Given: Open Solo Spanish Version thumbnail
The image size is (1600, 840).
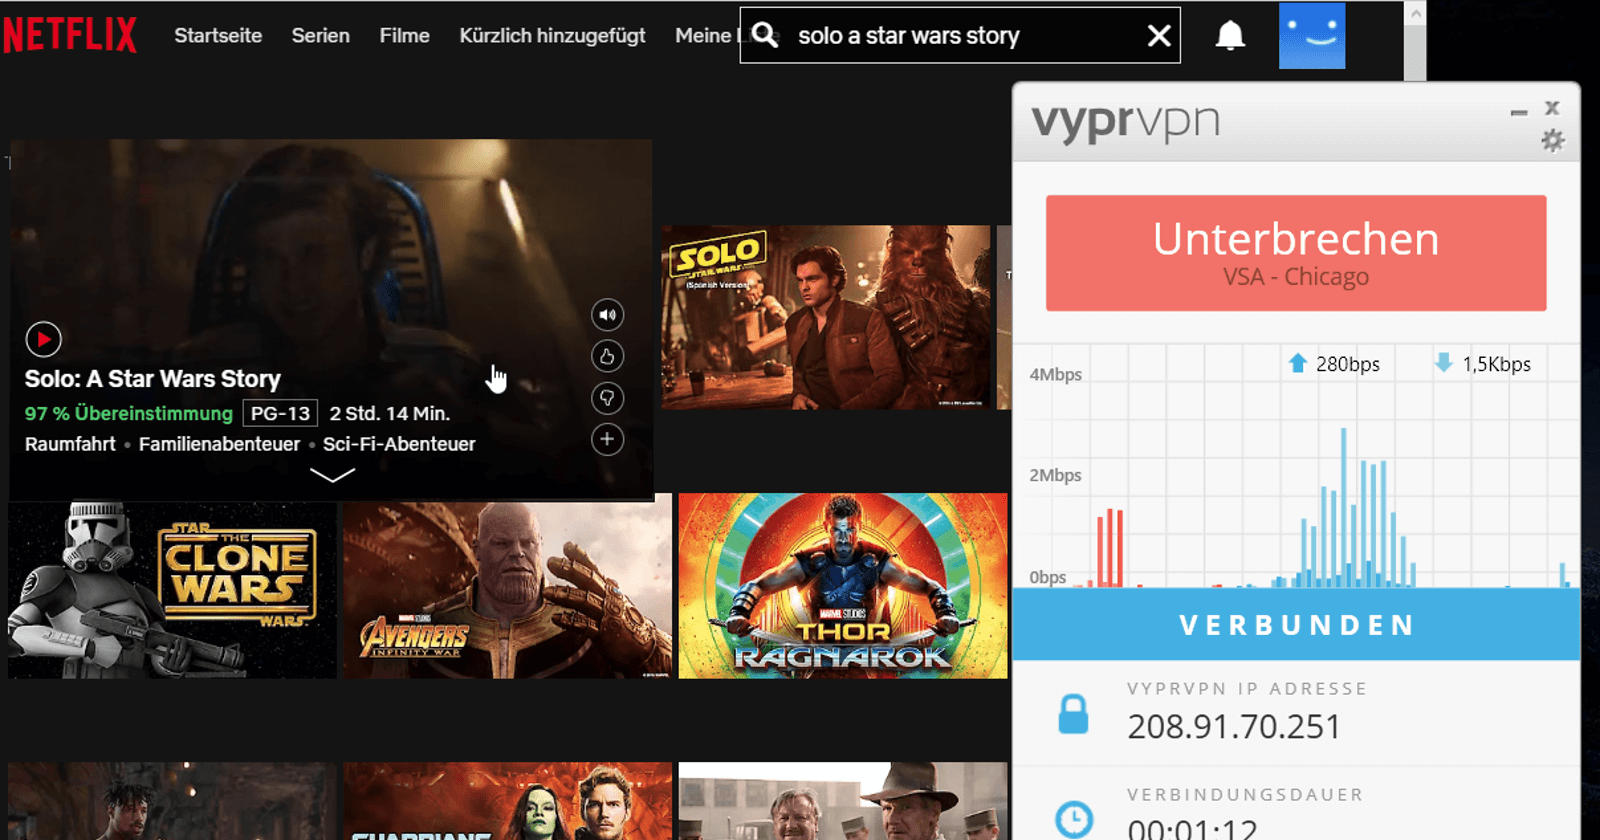Looking at the screenshot, I should click(x=826, y=317).
